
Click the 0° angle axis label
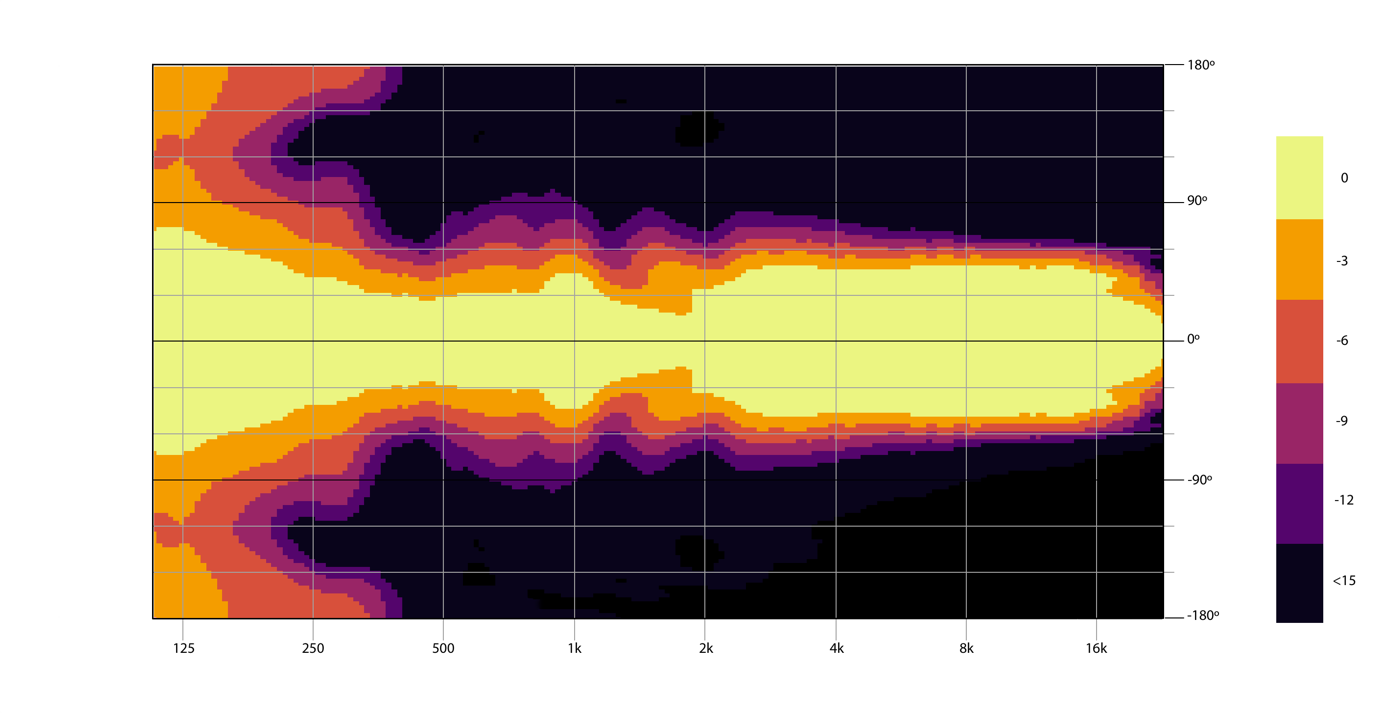pos(1193,340)
